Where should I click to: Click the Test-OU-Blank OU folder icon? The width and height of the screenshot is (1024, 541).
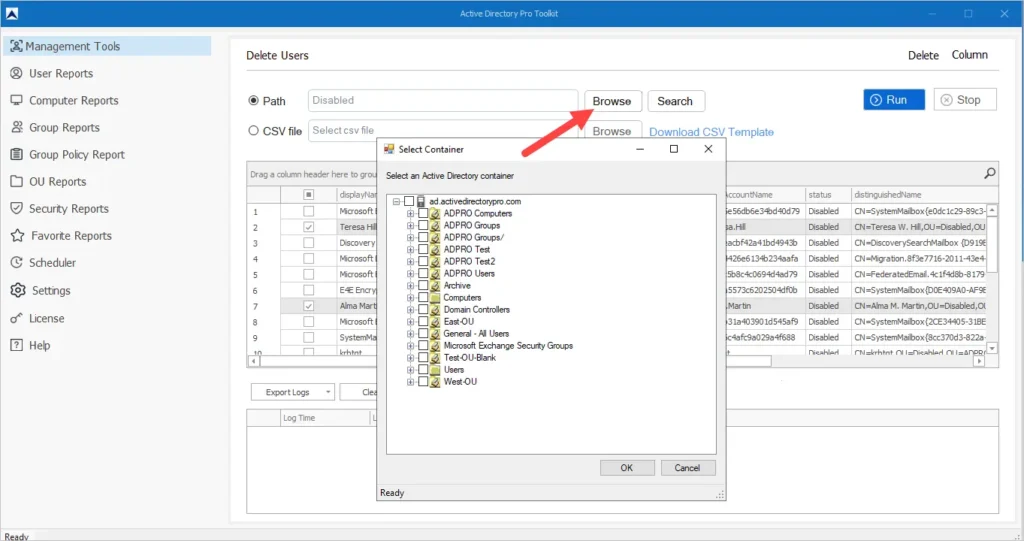click(435, 357)
